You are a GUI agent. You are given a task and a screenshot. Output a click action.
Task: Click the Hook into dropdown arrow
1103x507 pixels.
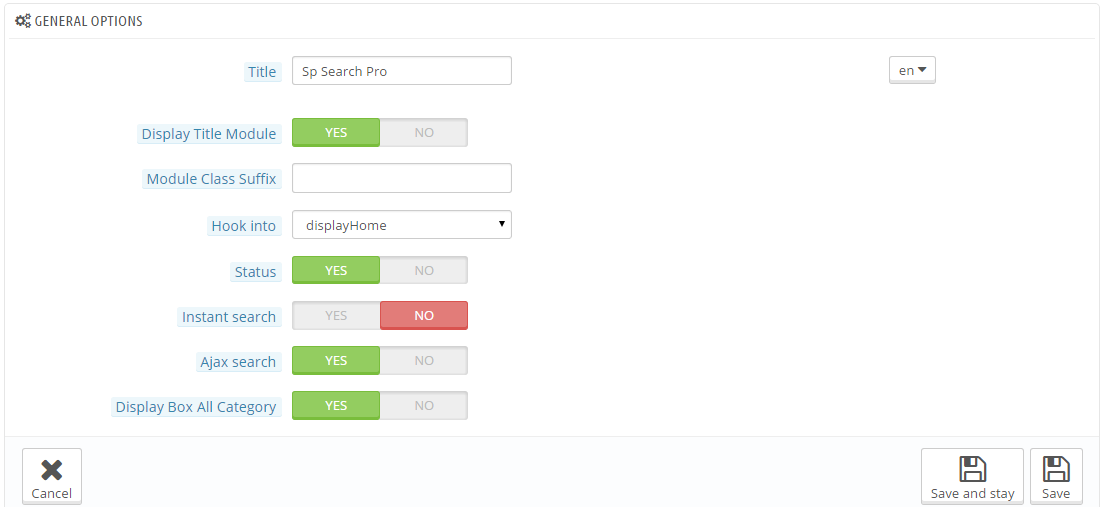click(502, 224)
